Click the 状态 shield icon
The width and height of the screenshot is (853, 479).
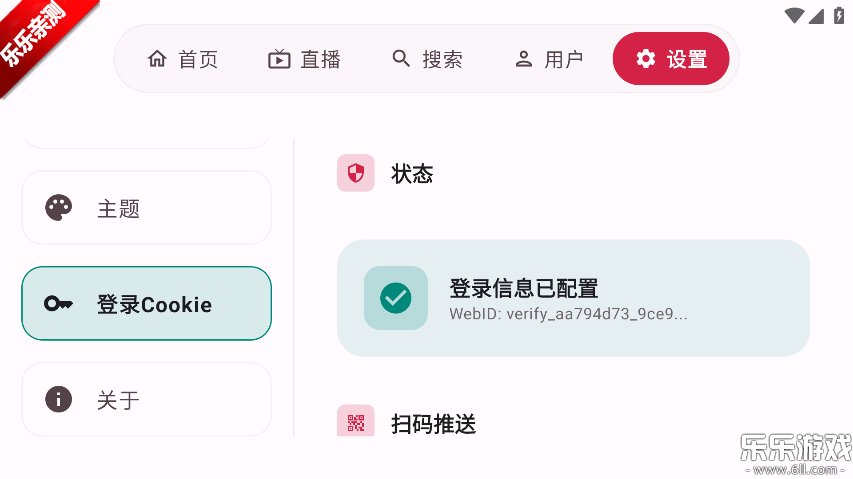[355, 174]
